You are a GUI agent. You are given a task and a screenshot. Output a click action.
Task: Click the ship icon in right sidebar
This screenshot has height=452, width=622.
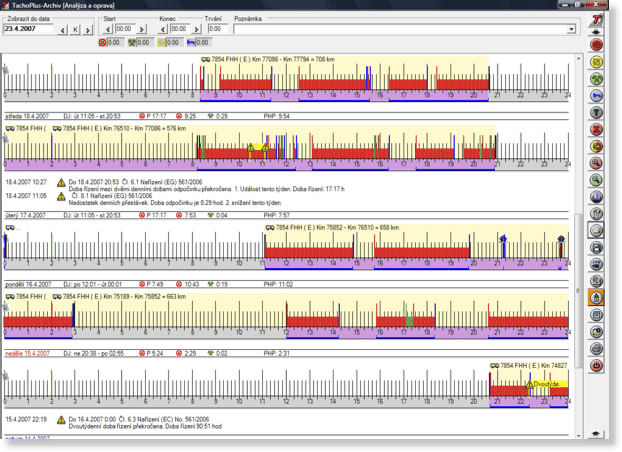[596, 197]
